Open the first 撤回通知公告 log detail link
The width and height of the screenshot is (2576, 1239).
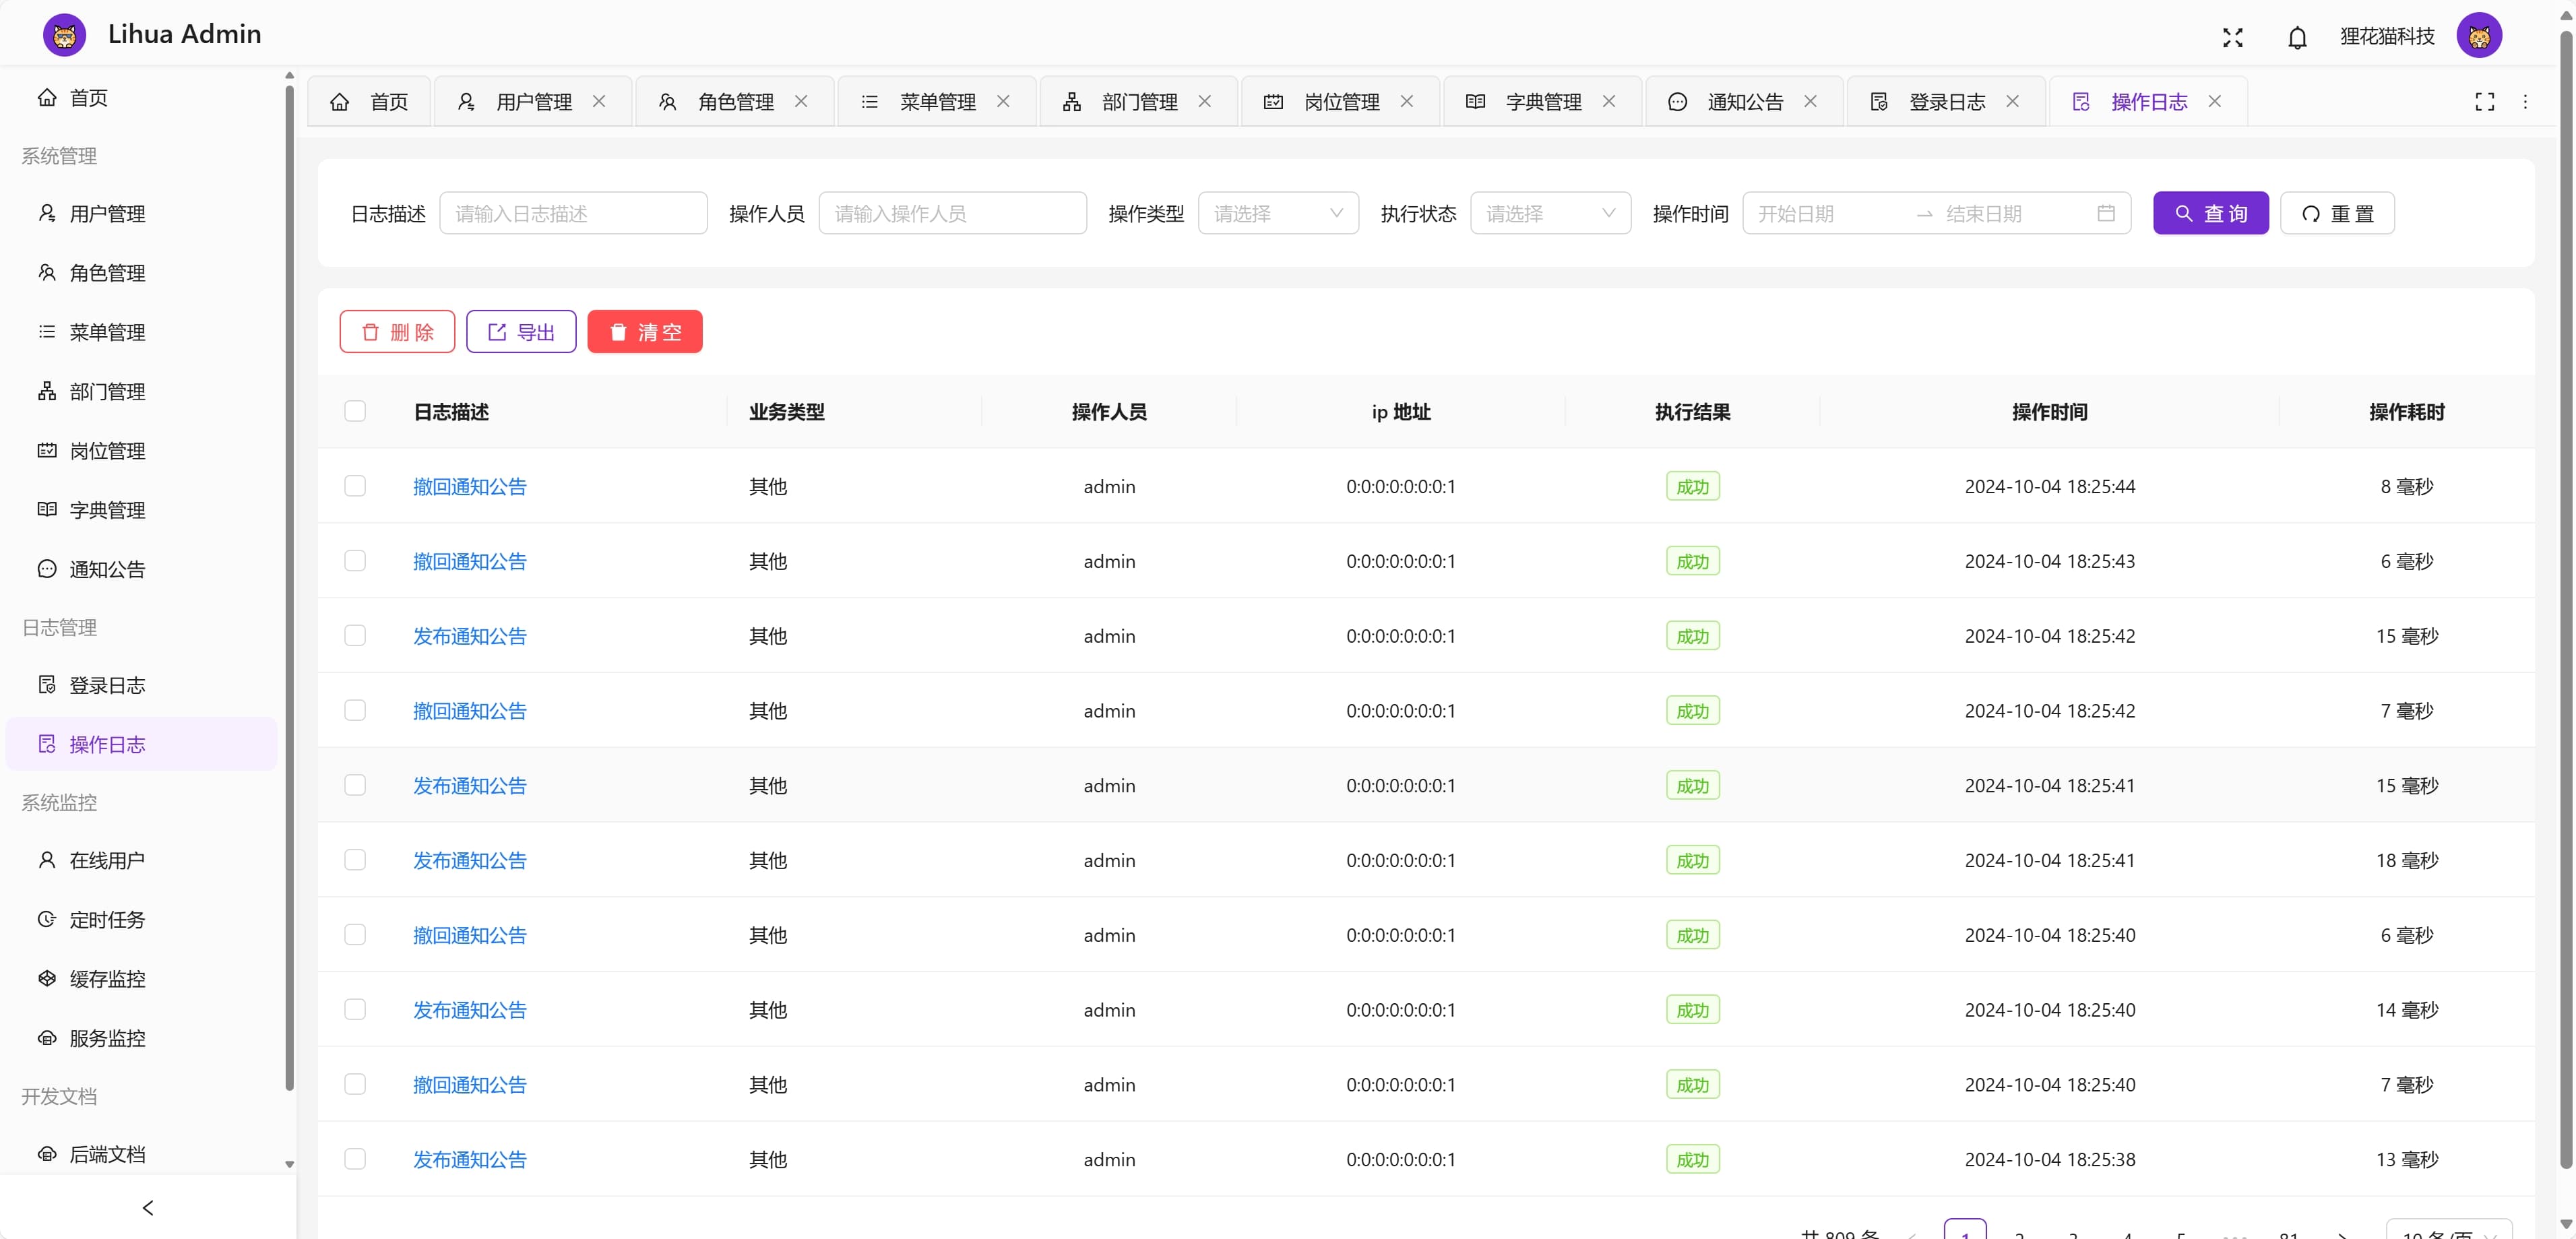click(x=469, y=486)
